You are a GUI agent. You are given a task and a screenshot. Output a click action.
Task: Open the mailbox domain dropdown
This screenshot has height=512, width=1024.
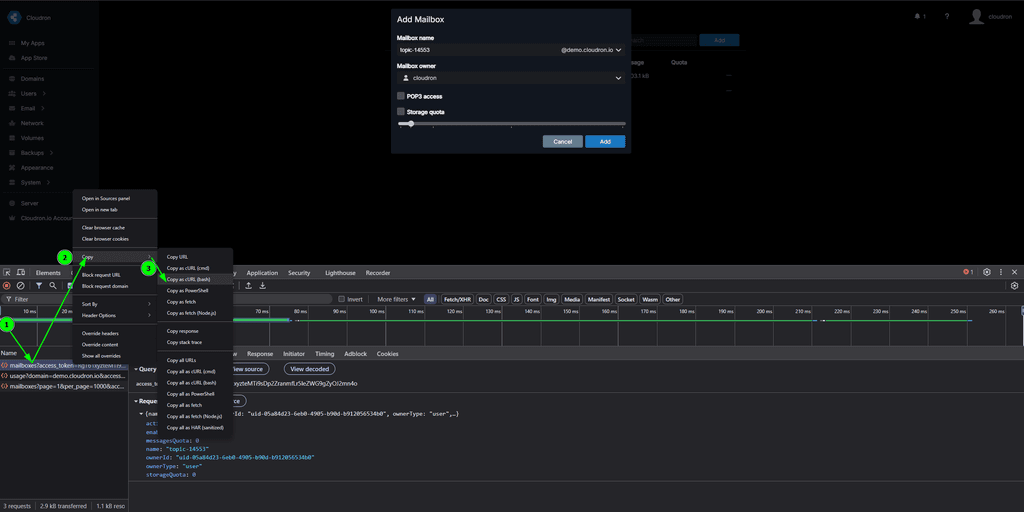(591, 49)
